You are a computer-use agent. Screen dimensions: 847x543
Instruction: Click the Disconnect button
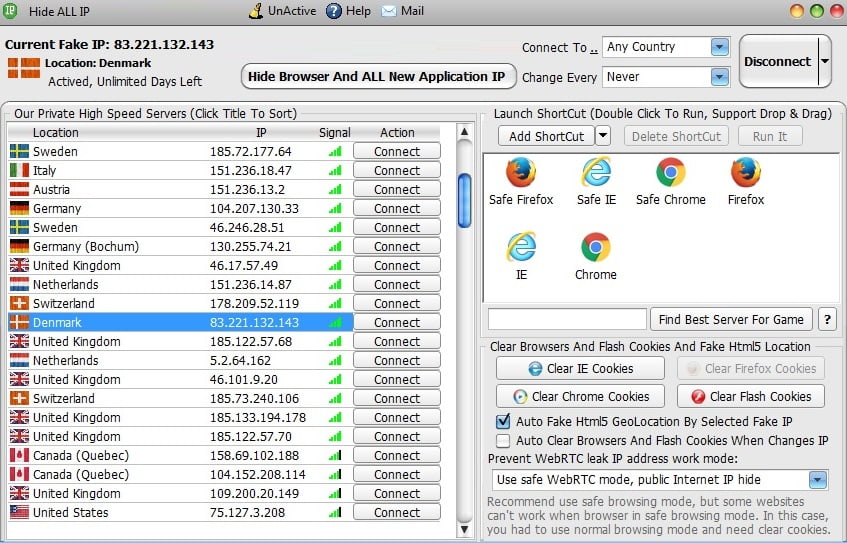click(x=778, y=61)
